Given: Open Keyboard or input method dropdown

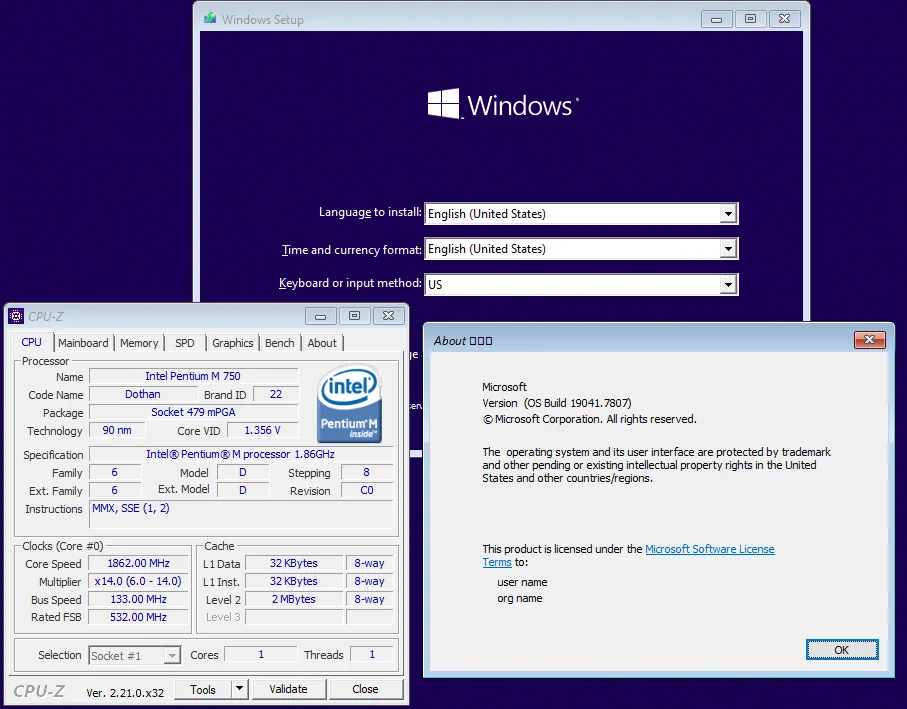Looking at the screenshot, I should pyautogui.click(x=728, y=285).
